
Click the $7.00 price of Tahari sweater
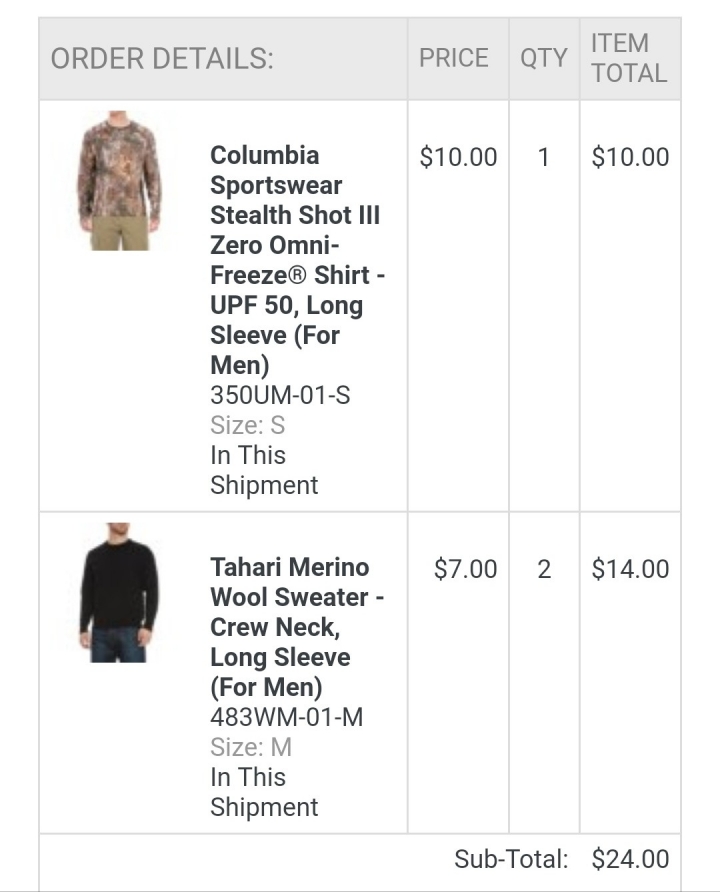[465, 569]
